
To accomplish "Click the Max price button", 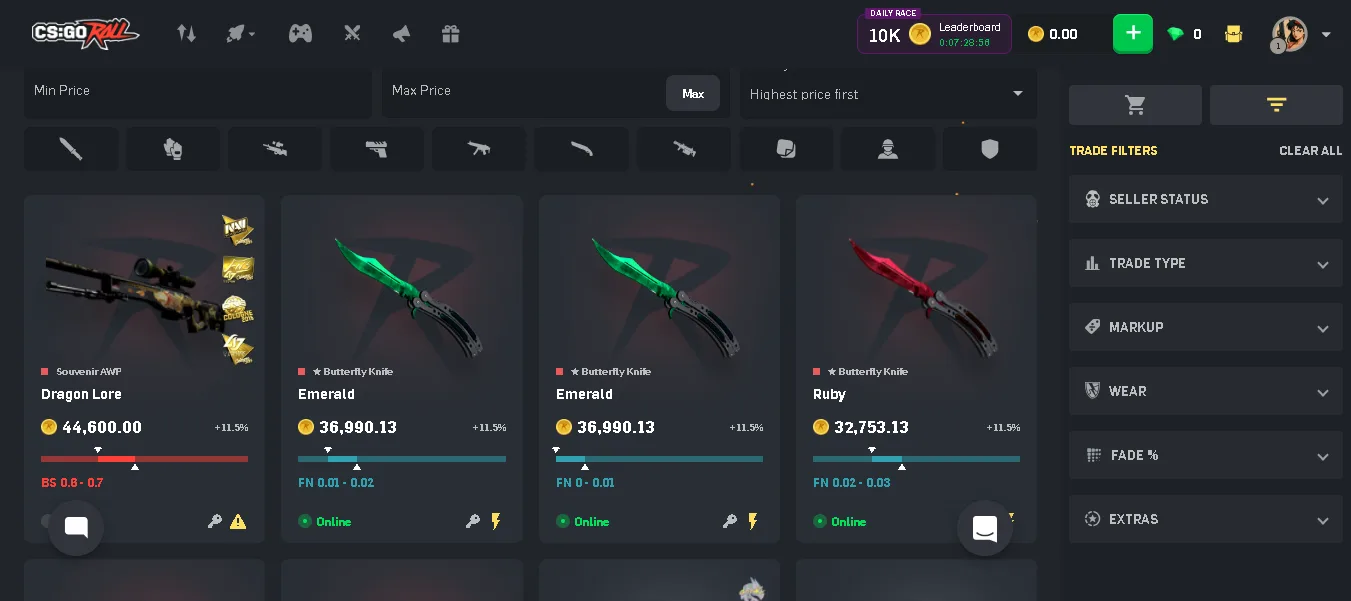I will pyautogui.click(x=693, y=93).
